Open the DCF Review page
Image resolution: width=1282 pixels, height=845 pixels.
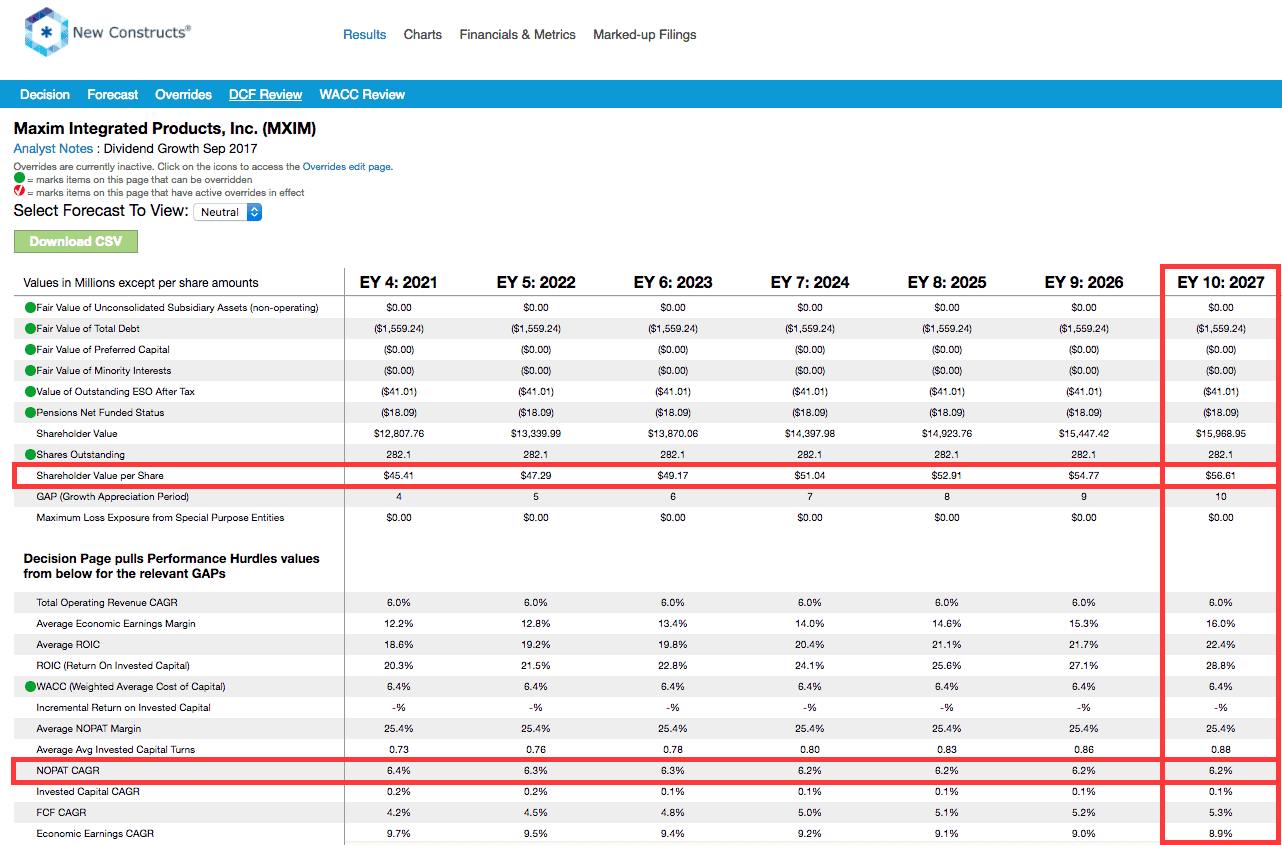point(265,95)
